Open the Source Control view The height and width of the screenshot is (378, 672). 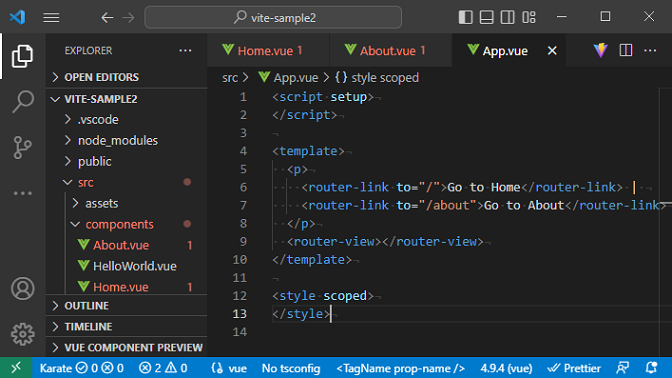[22, 147]
